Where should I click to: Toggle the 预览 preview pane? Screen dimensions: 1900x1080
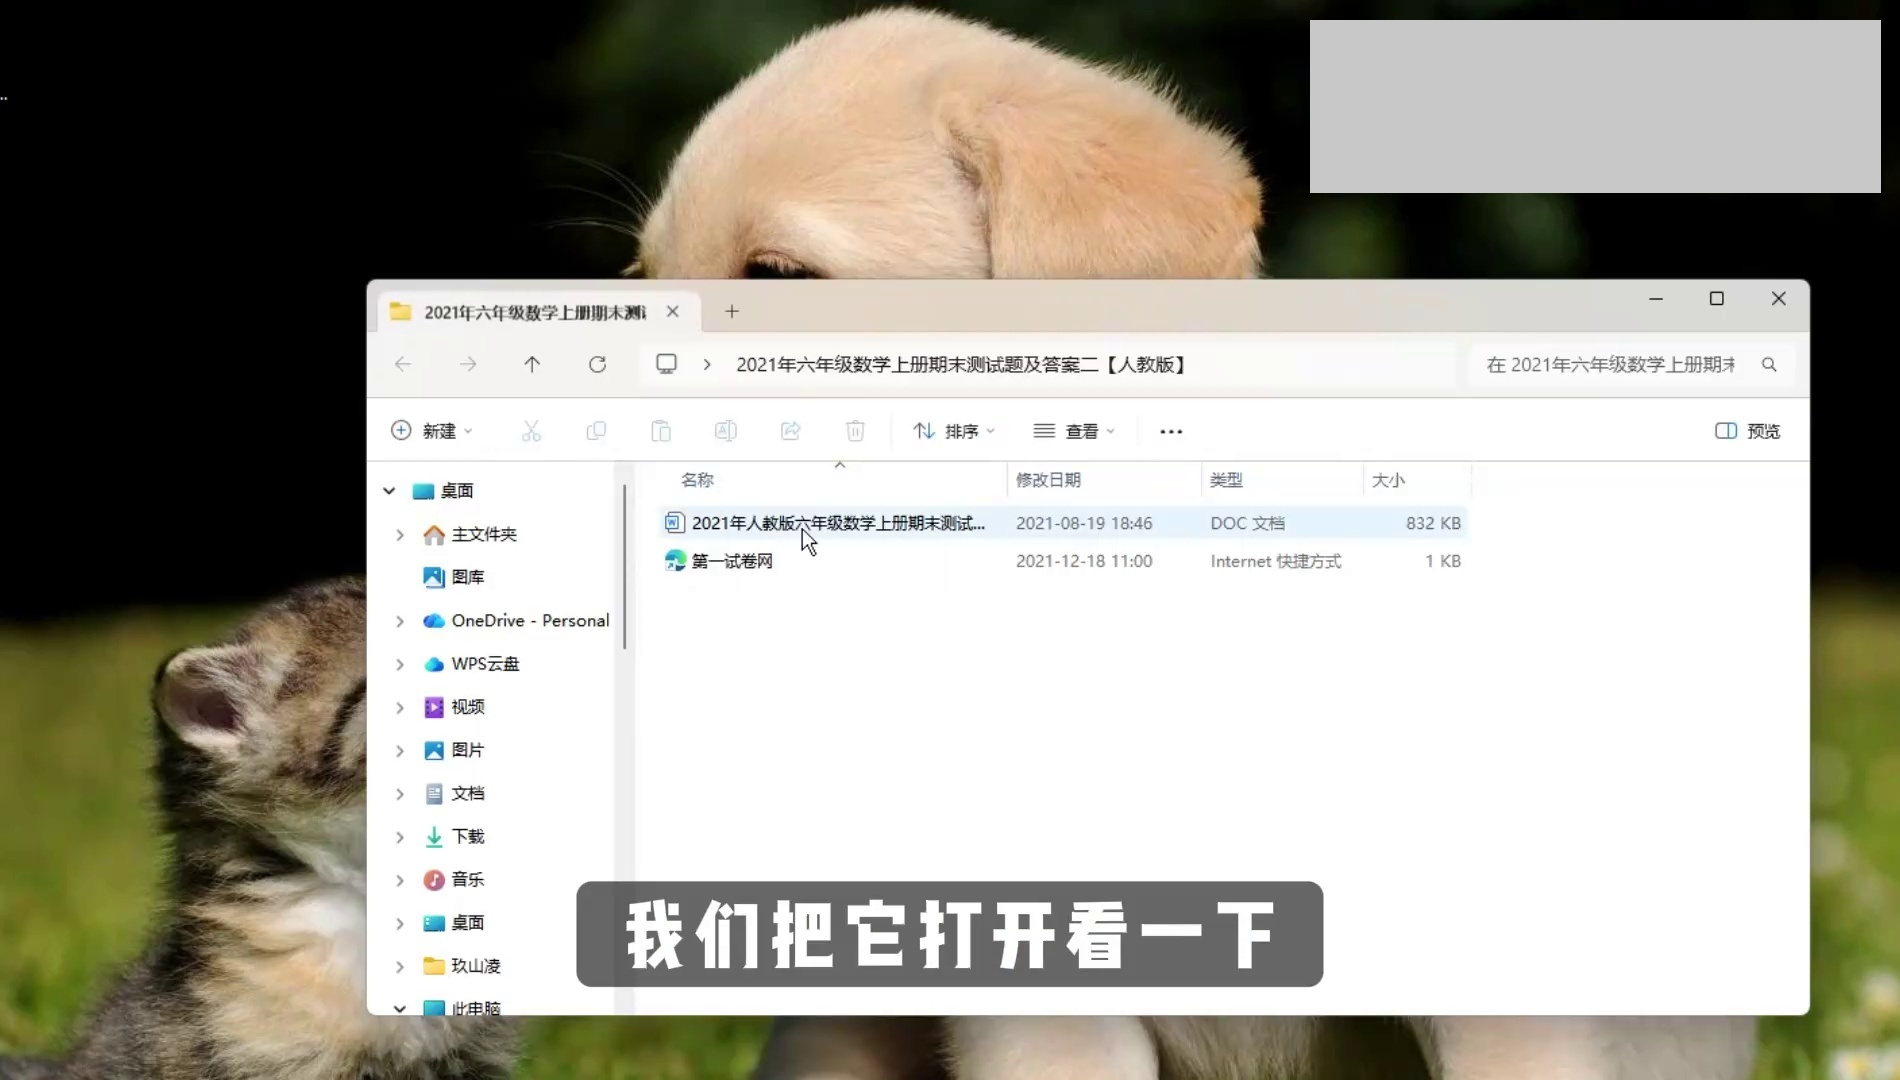pyautogui.click(x=1747, y=431)
